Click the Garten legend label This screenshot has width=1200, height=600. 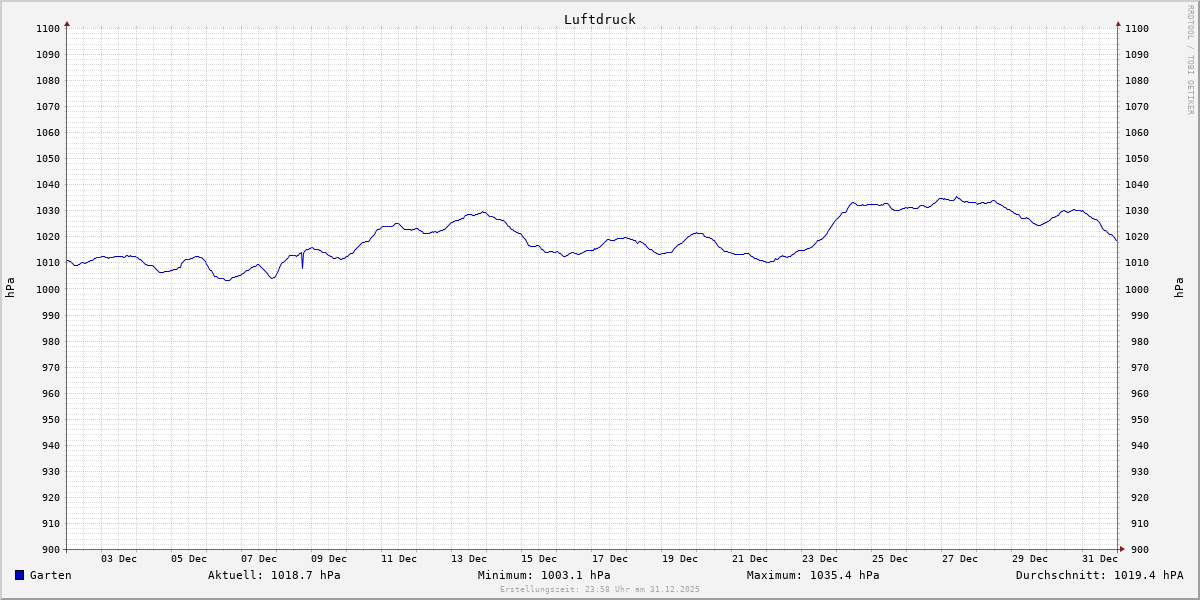tap(50, 575)
